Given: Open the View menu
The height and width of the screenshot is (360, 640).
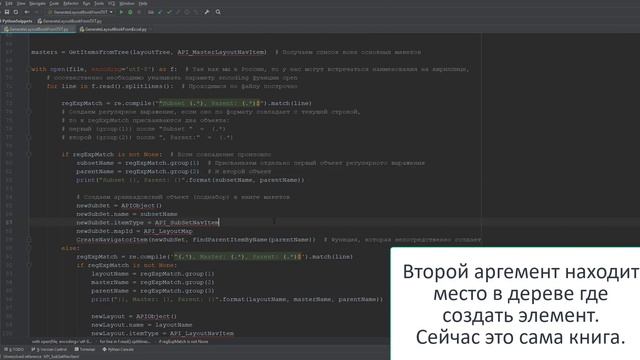Looking at the screenshot, I should [x=21, y=3].
